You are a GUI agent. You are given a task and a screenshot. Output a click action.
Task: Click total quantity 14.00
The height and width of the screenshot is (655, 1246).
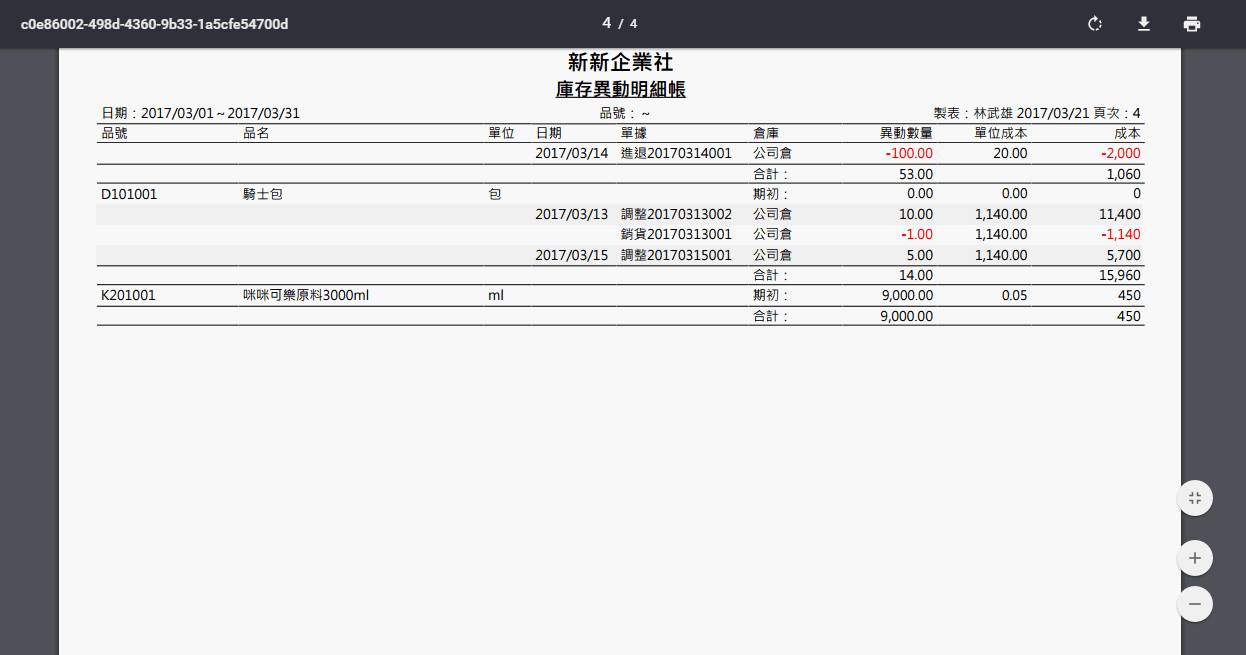pyautogui.click(x=916, y=276)
